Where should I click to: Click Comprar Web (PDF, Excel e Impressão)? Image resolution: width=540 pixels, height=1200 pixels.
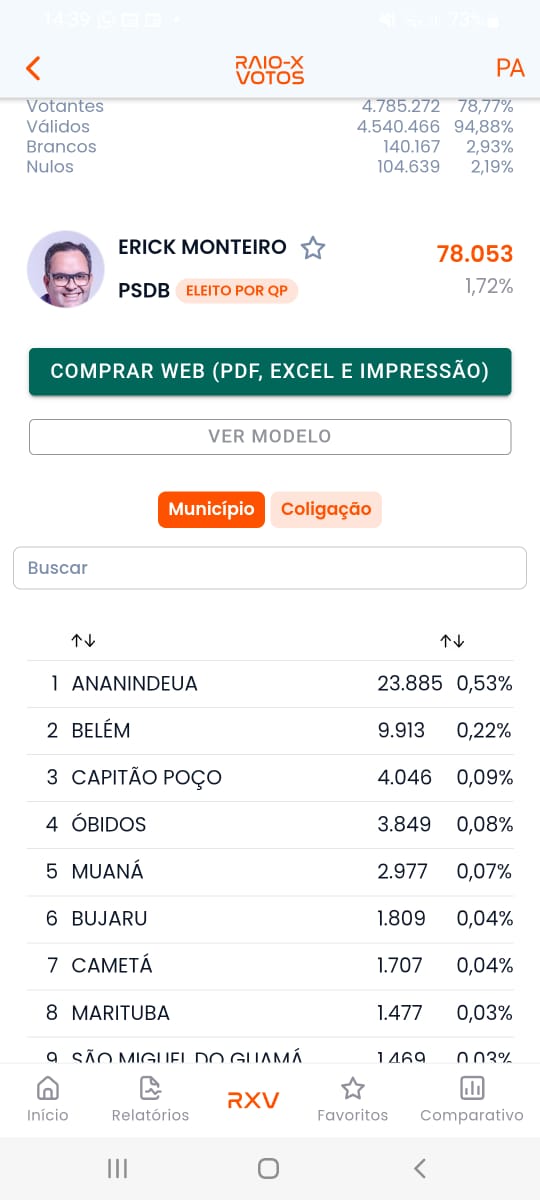click(x=270, y=371)
